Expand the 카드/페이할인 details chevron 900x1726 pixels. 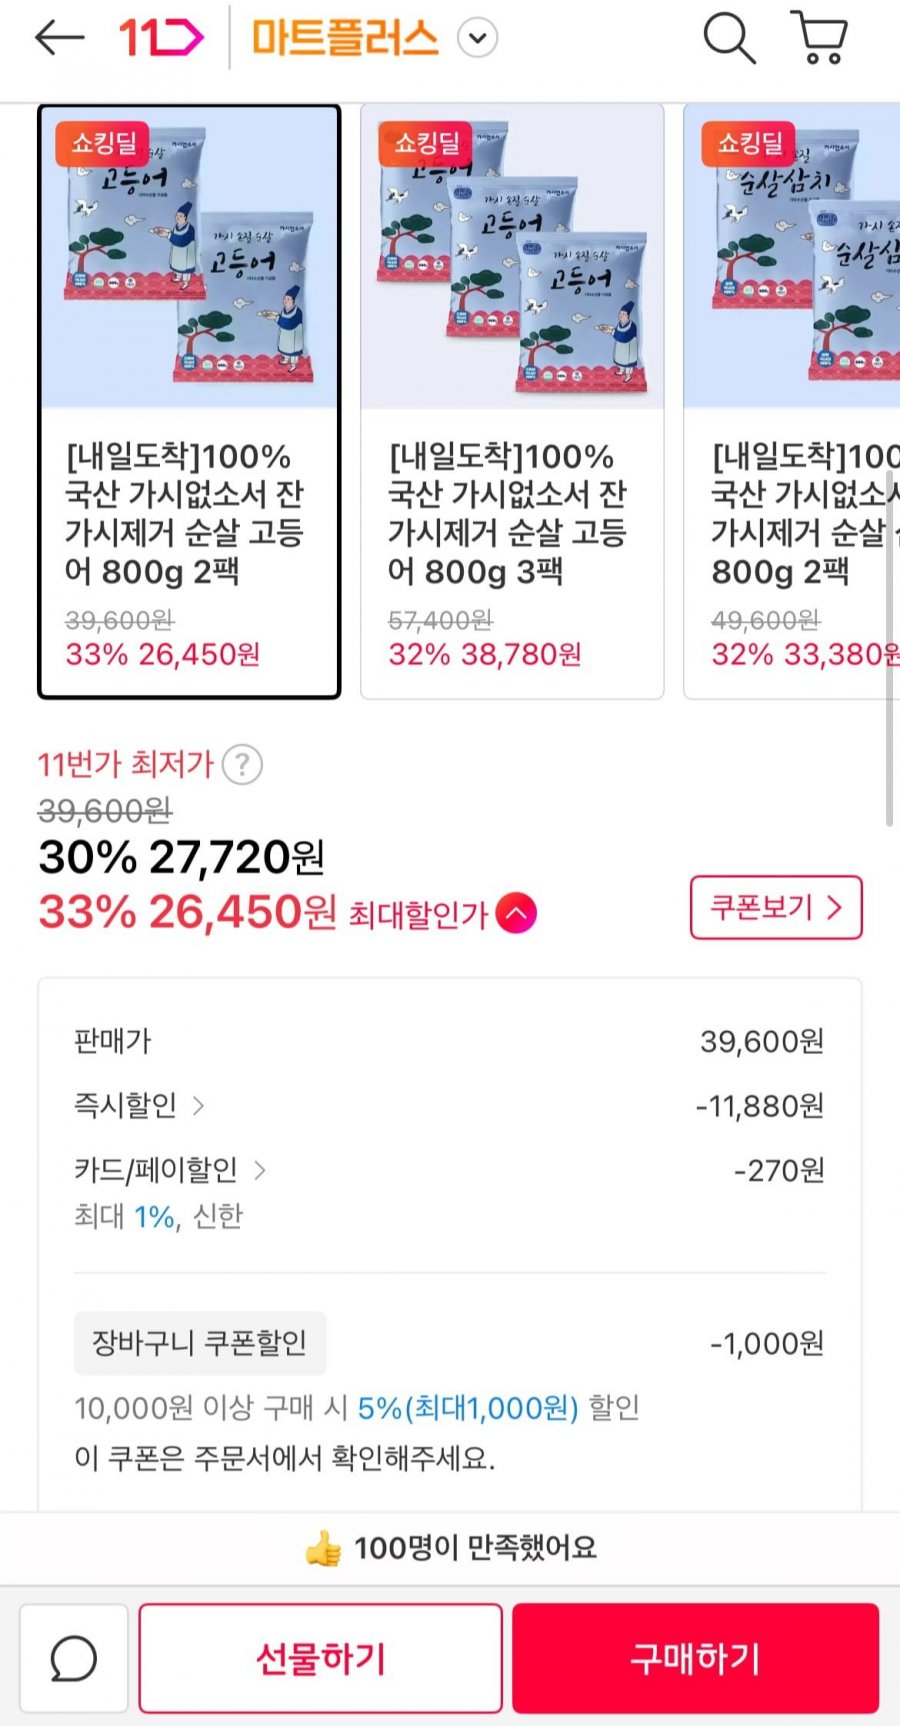click(260, 1170)
